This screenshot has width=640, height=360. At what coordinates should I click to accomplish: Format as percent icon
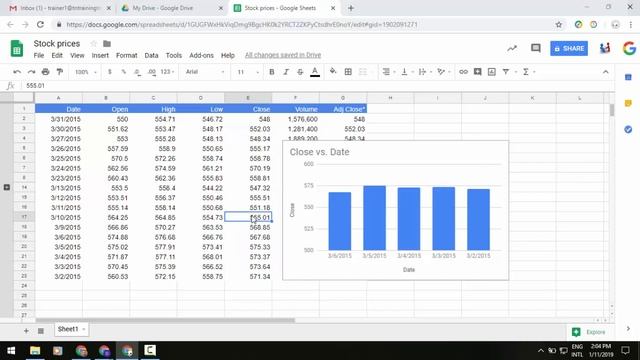pos(123,72)
